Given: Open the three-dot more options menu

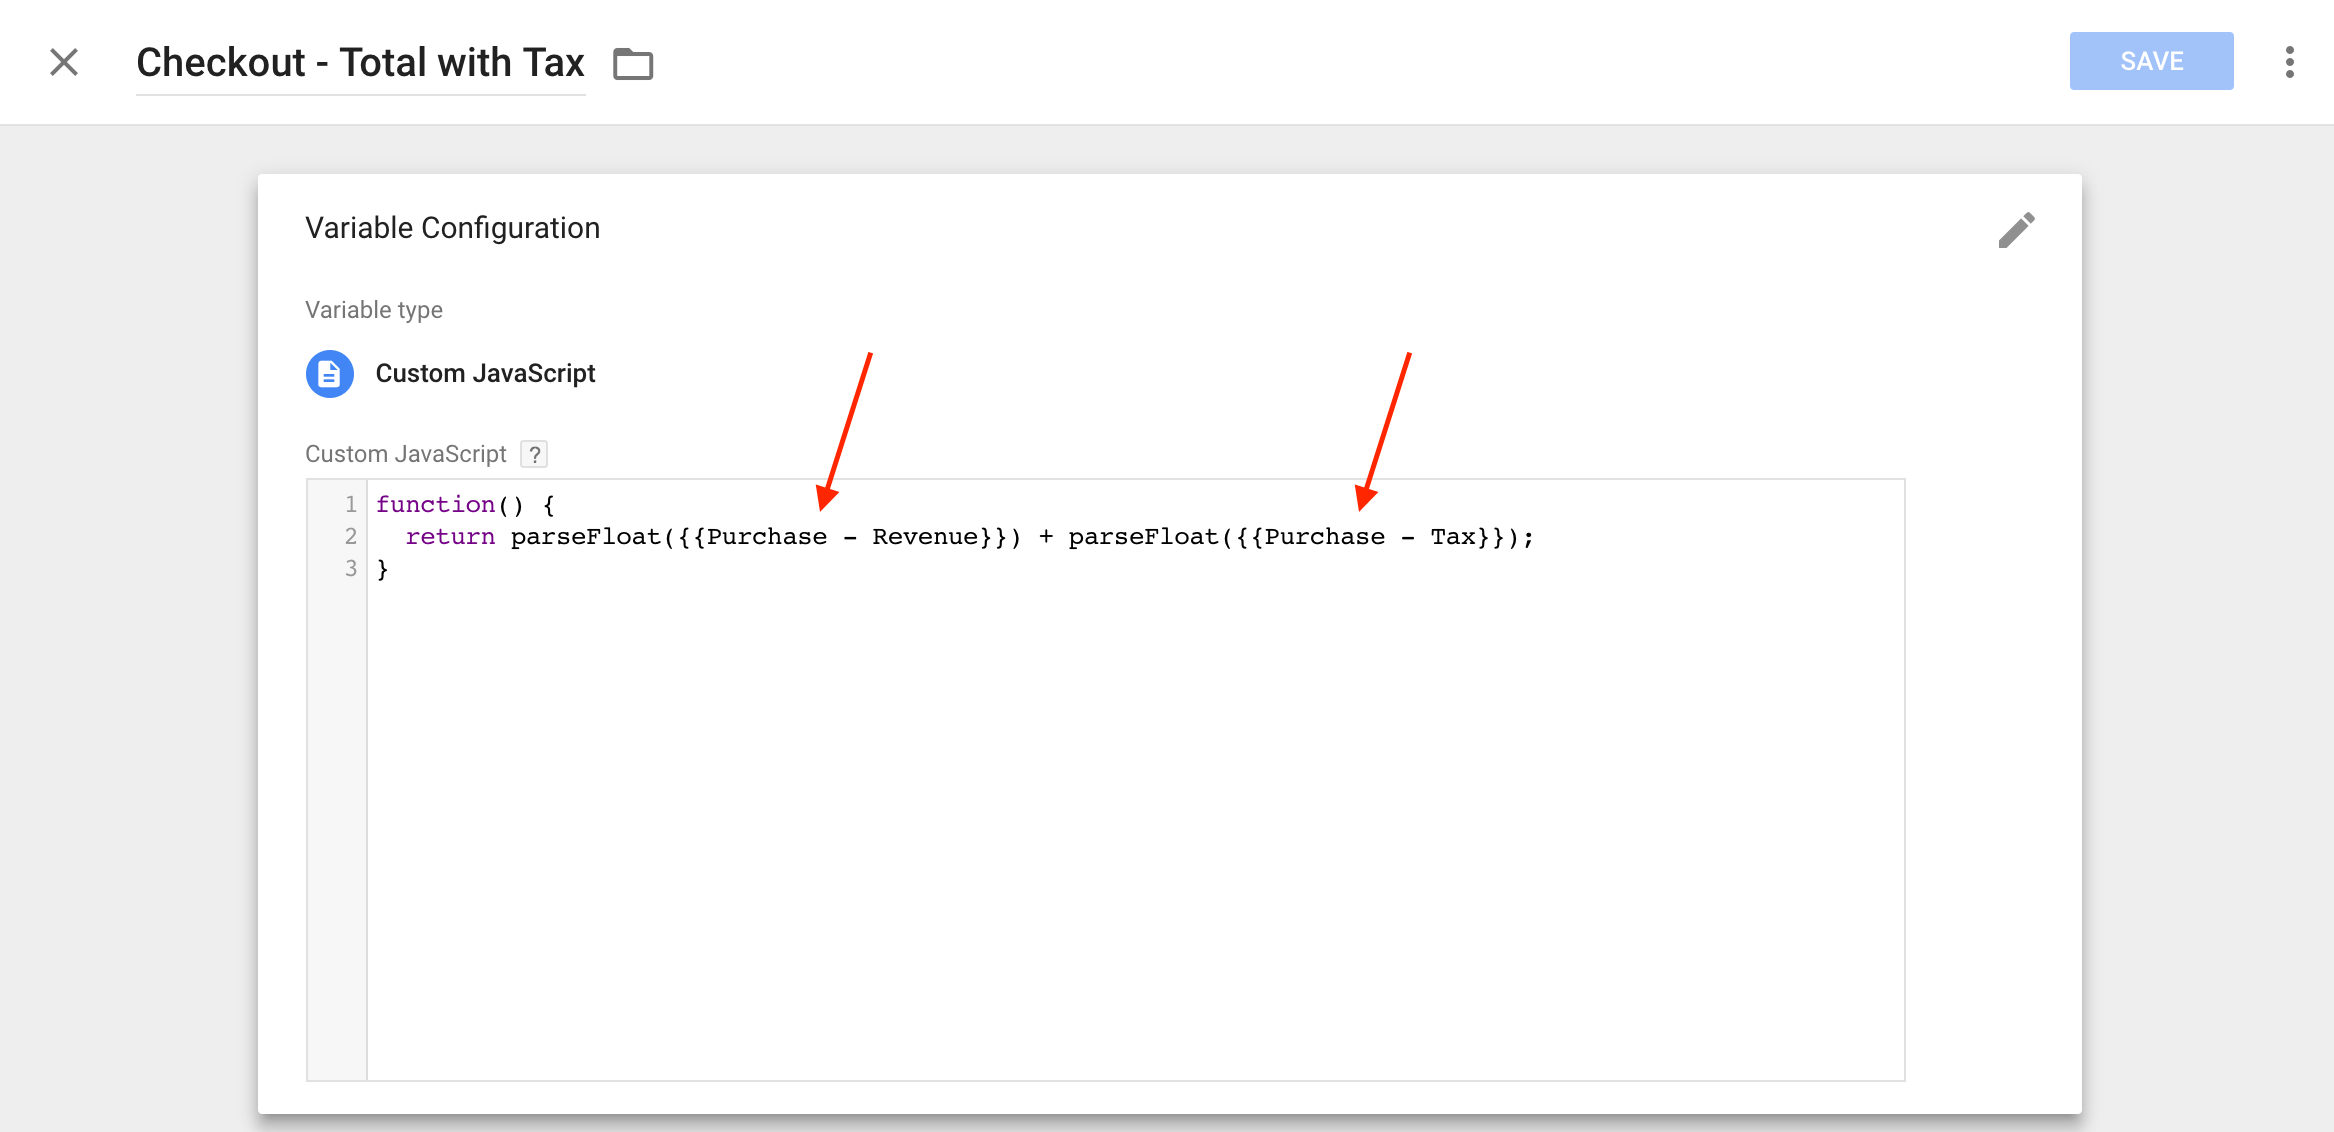Looking at the screenshot, I should point(2289,62).
